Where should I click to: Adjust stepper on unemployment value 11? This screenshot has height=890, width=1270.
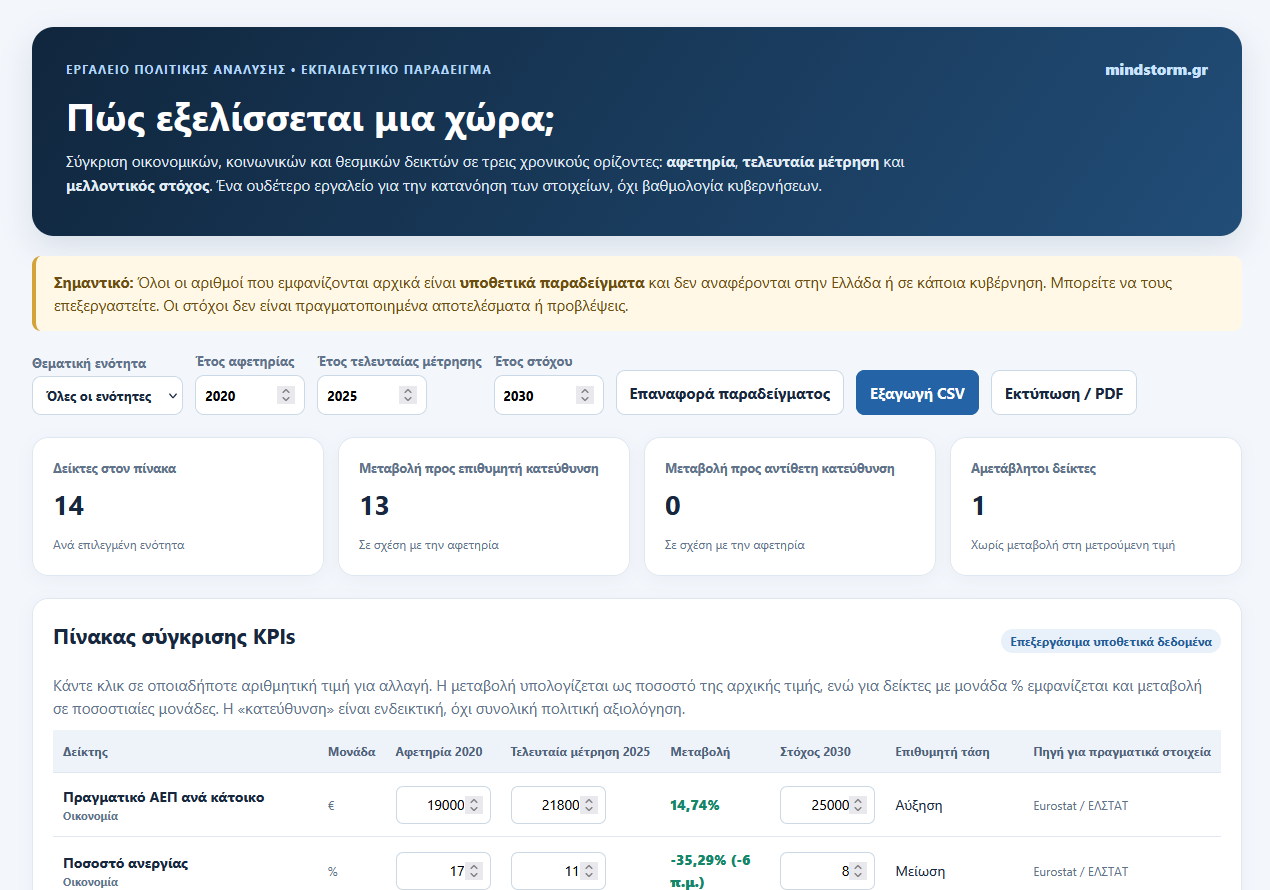pos(589,871)
